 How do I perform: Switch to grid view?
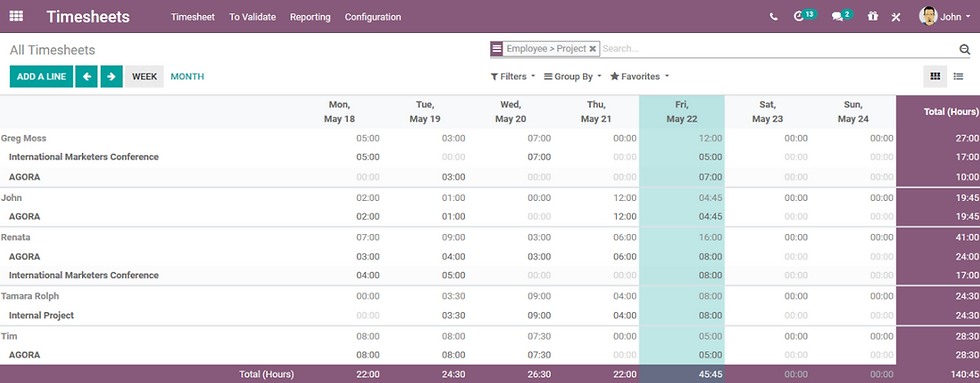pos(935,76)
